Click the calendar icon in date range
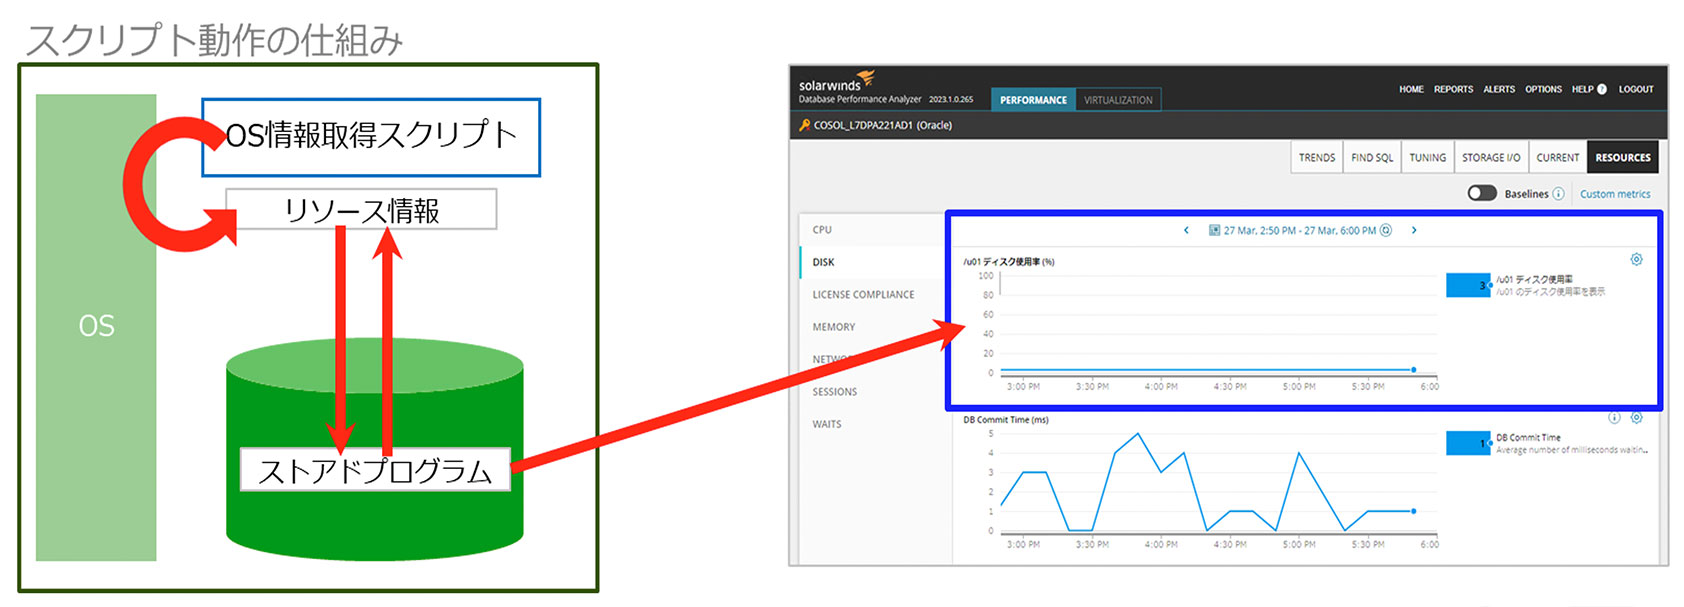This screenshot has height=607, width=1684. point(1214,230)
